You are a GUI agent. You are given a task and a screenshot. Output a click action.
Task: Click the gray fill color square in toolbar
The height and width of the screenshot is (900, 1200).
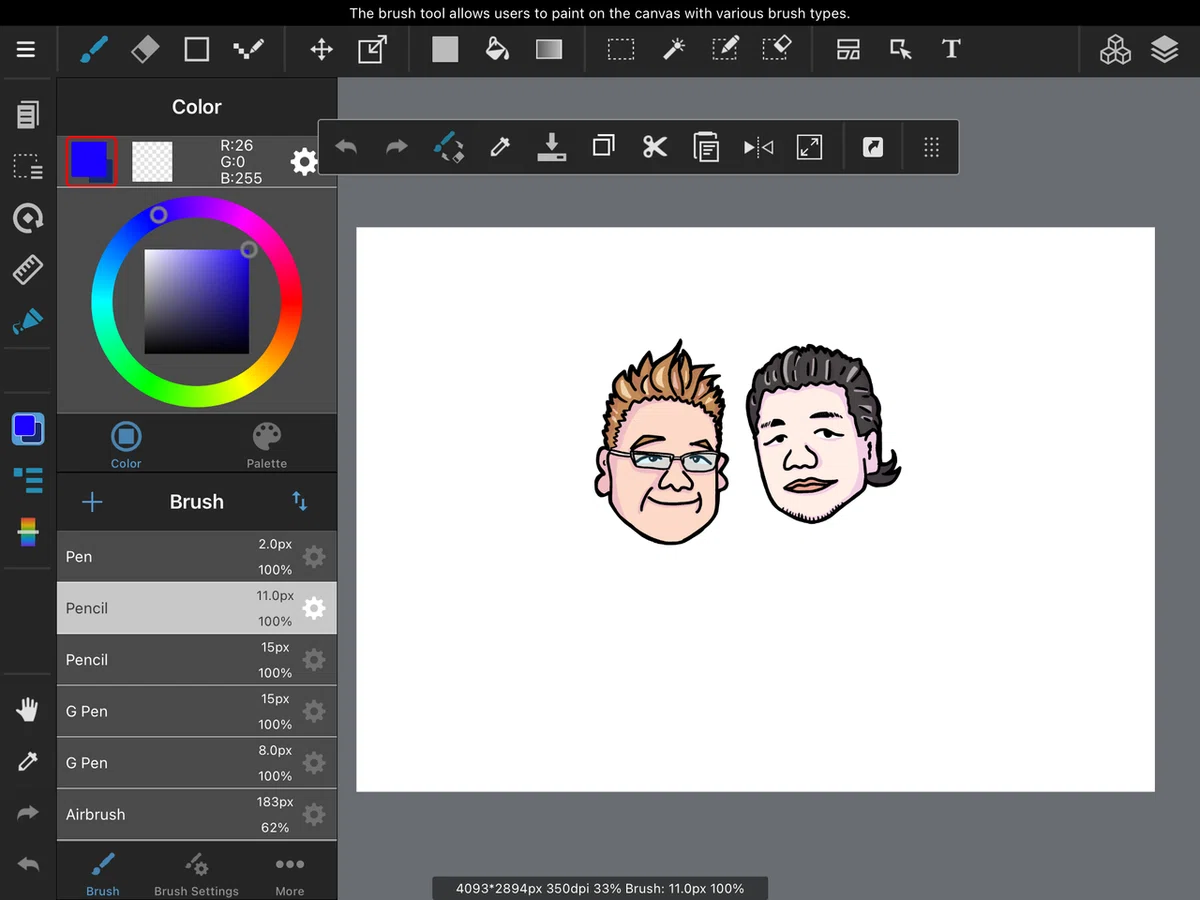pos(445,49)
